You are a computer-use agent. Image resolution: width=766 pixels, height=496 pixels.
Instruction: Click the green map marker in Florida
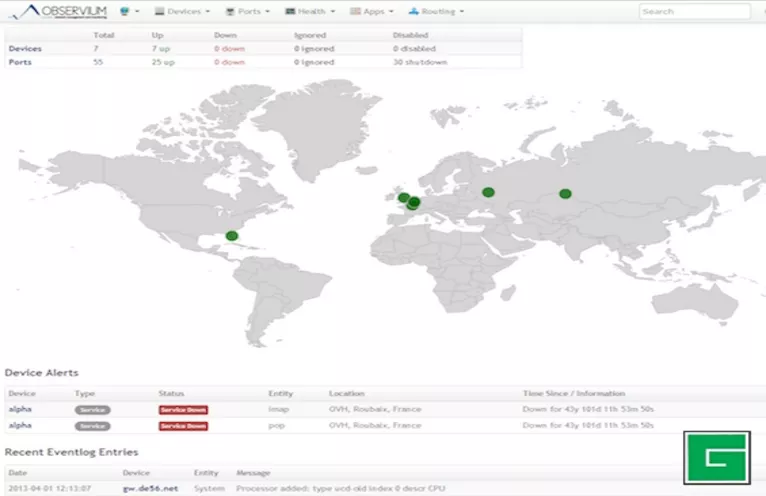click(232, 236)
